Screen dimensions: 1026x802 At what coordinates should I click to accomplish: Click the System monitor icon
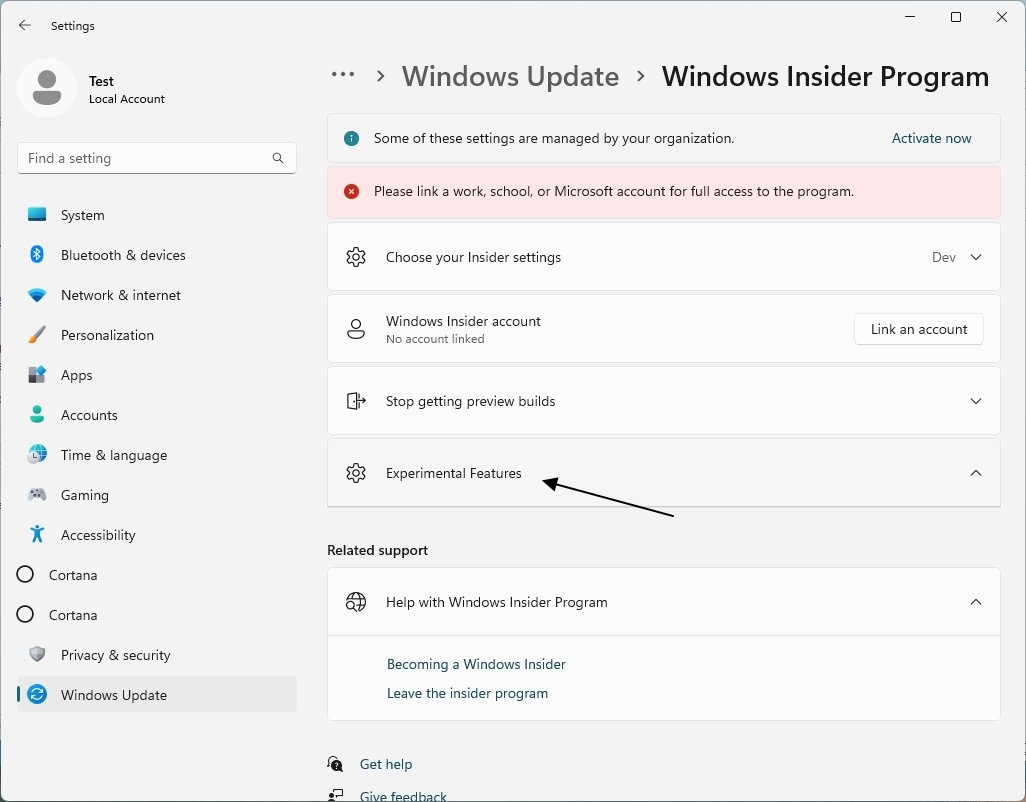(x=37, y=215)
